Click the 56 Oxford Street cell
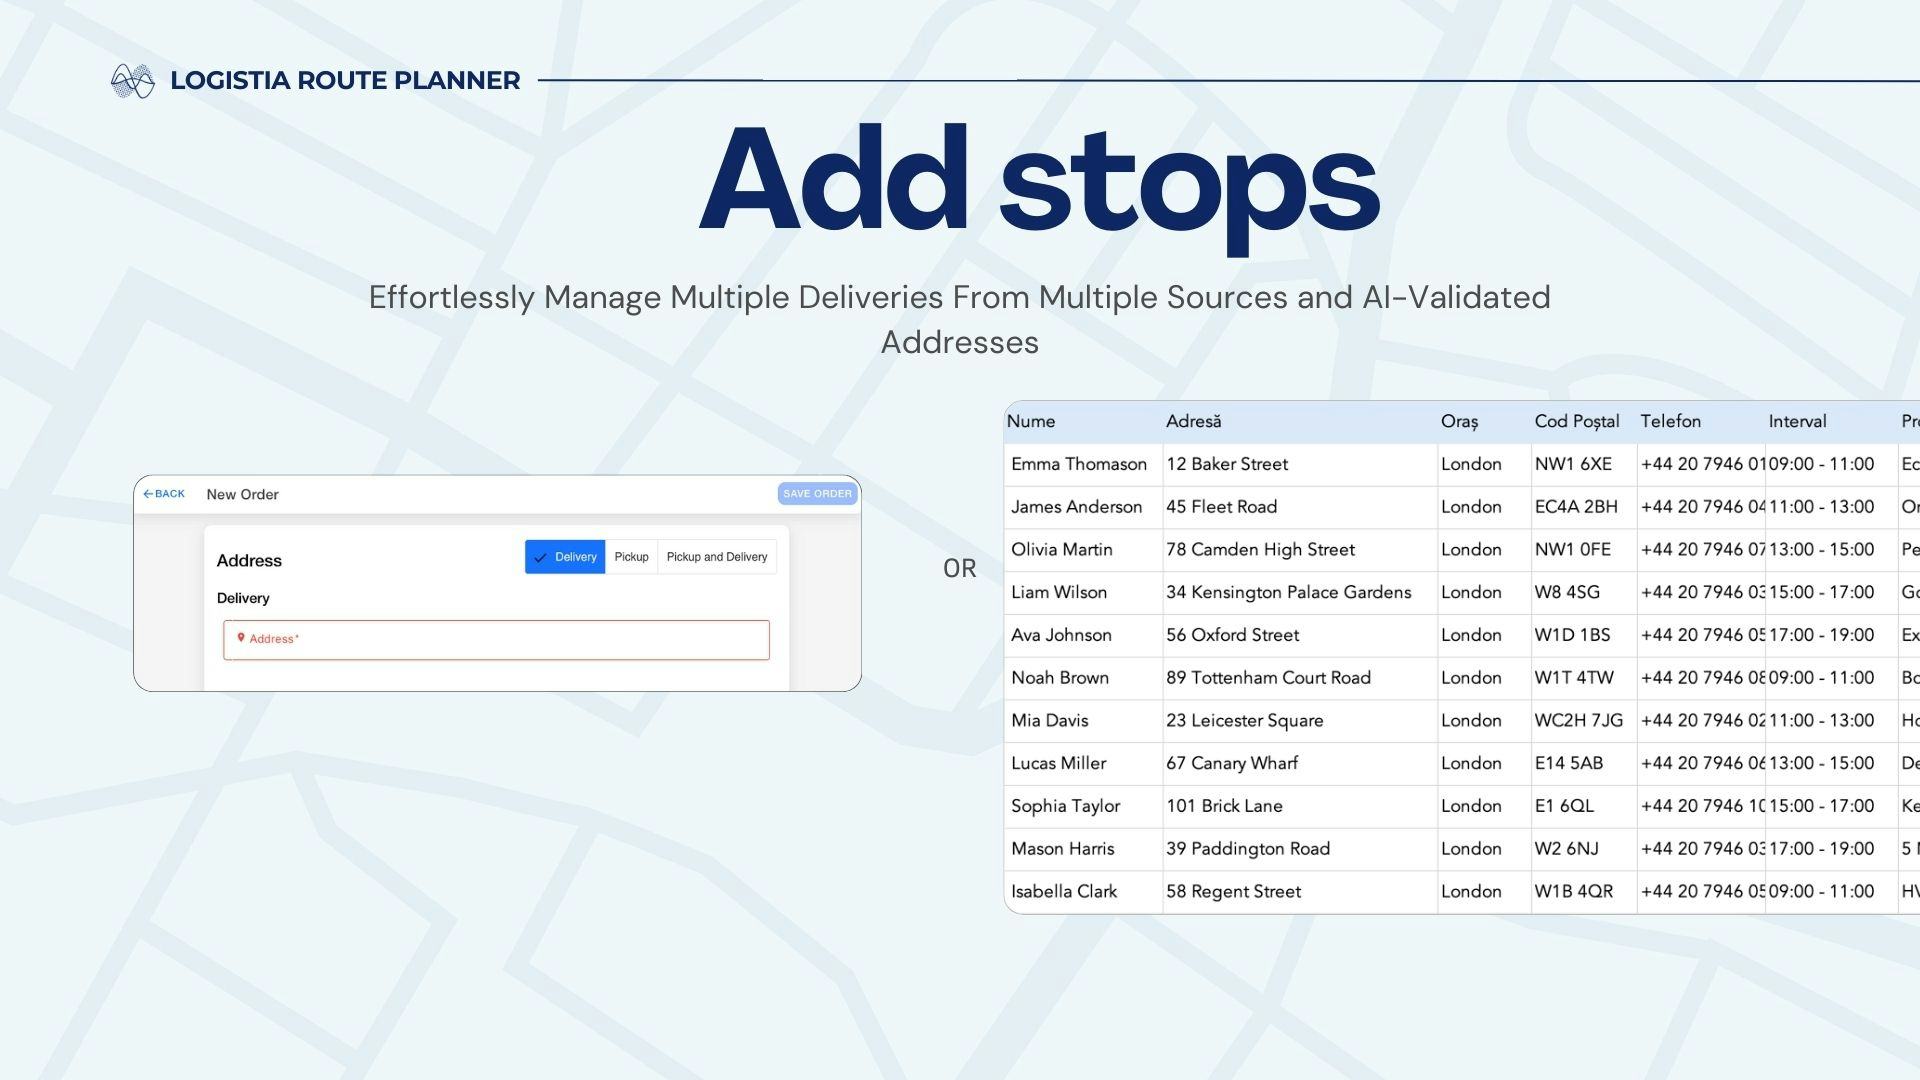The height and width of the screenshot is (1080, 1920). [1300, 636]
